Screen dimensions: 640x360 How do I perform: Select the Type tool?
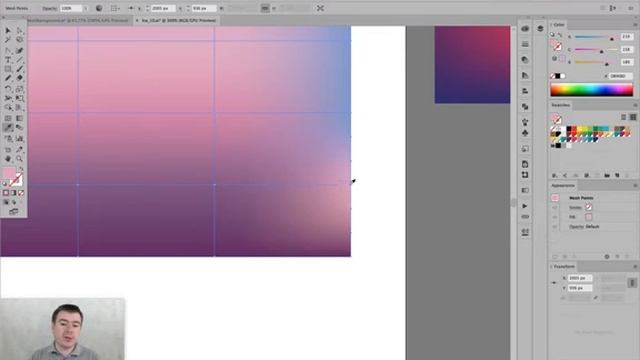pos(8,60)
